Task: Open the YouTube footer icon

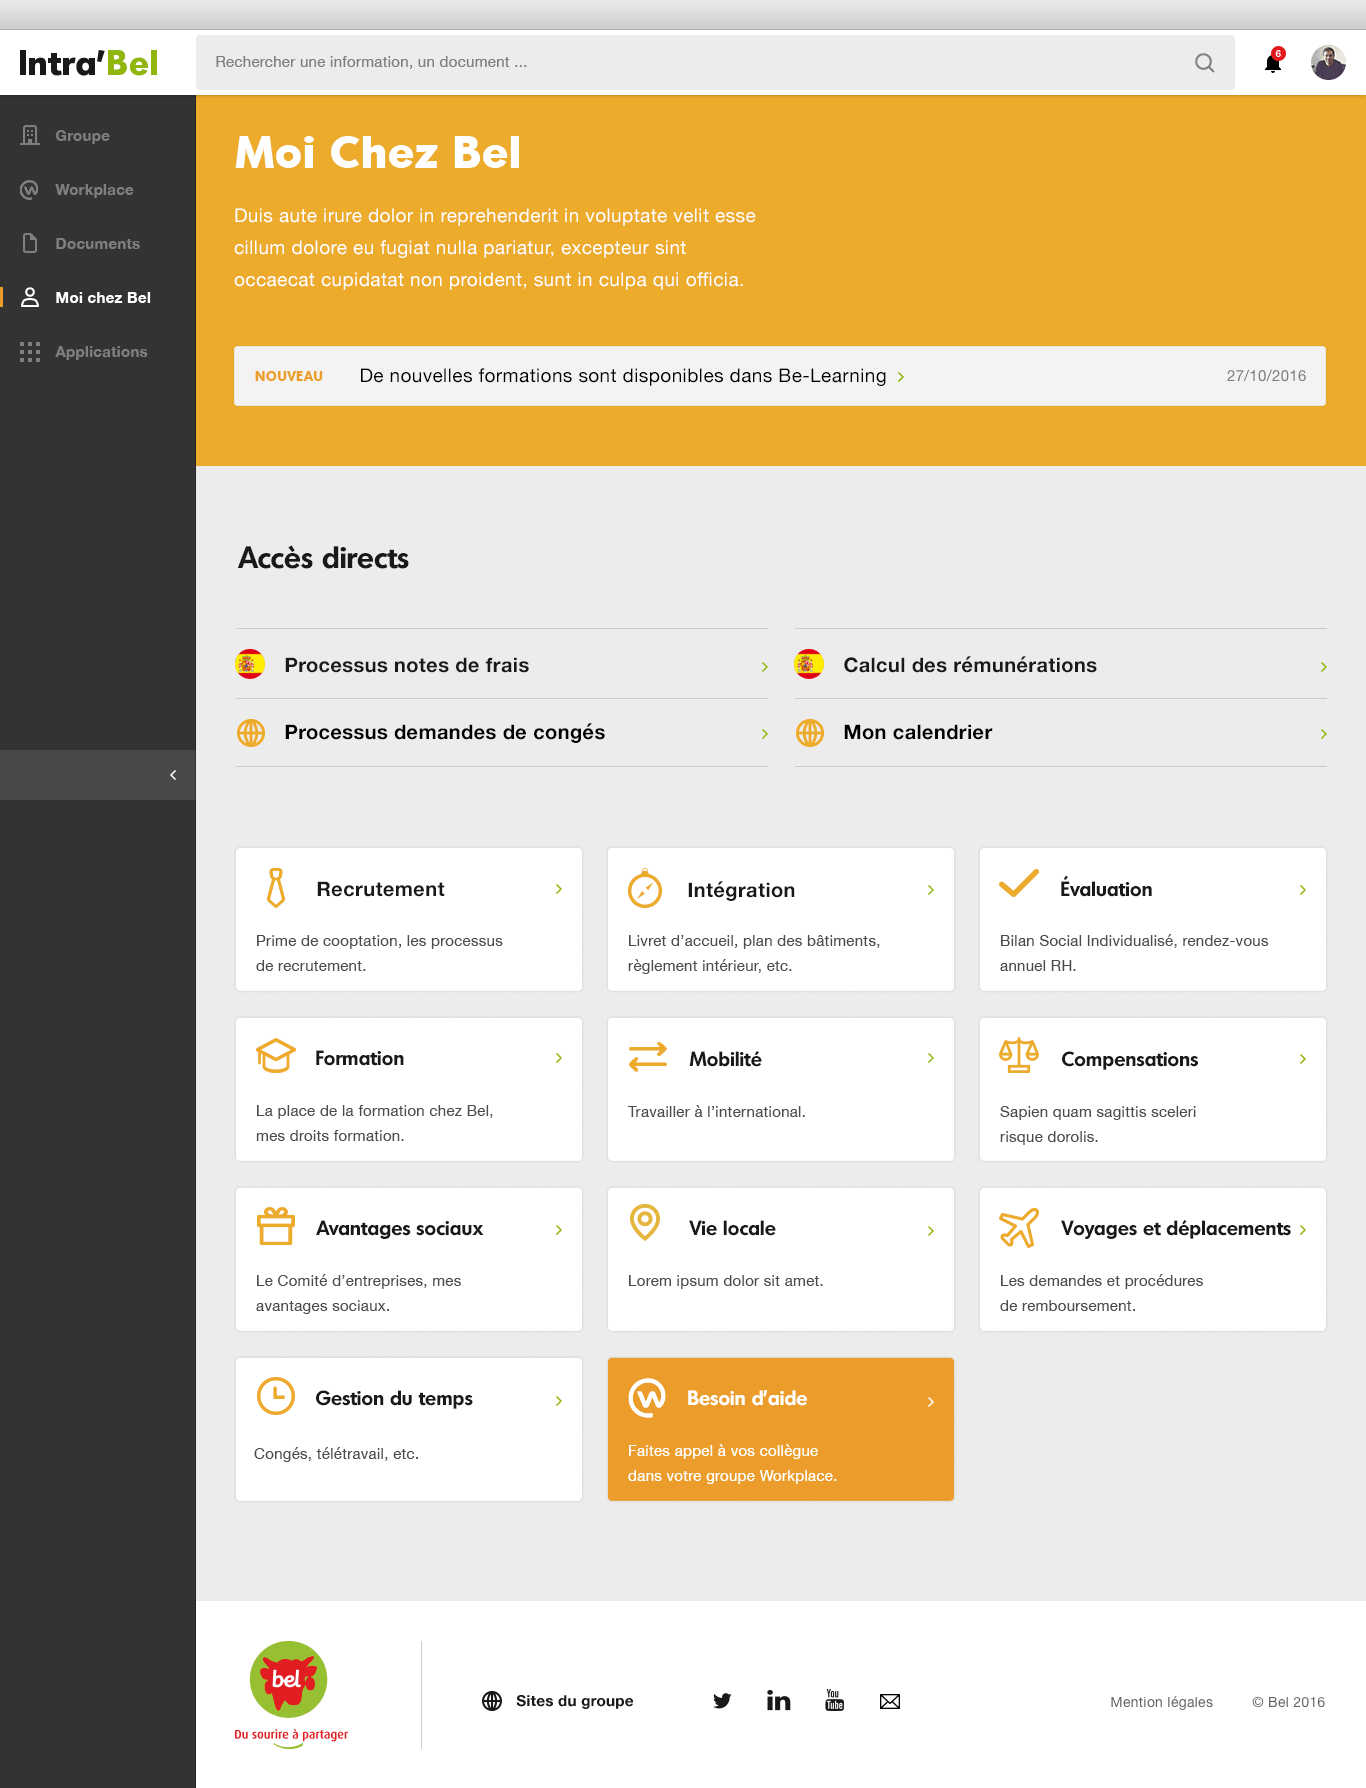Action: point(834,1700)
